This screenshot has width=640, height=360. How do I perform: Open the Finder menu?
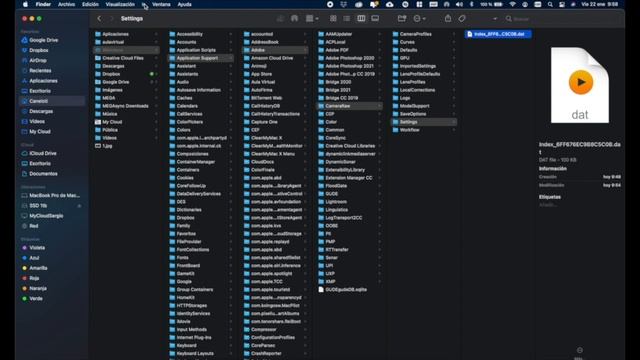click(x=43, y=4)
